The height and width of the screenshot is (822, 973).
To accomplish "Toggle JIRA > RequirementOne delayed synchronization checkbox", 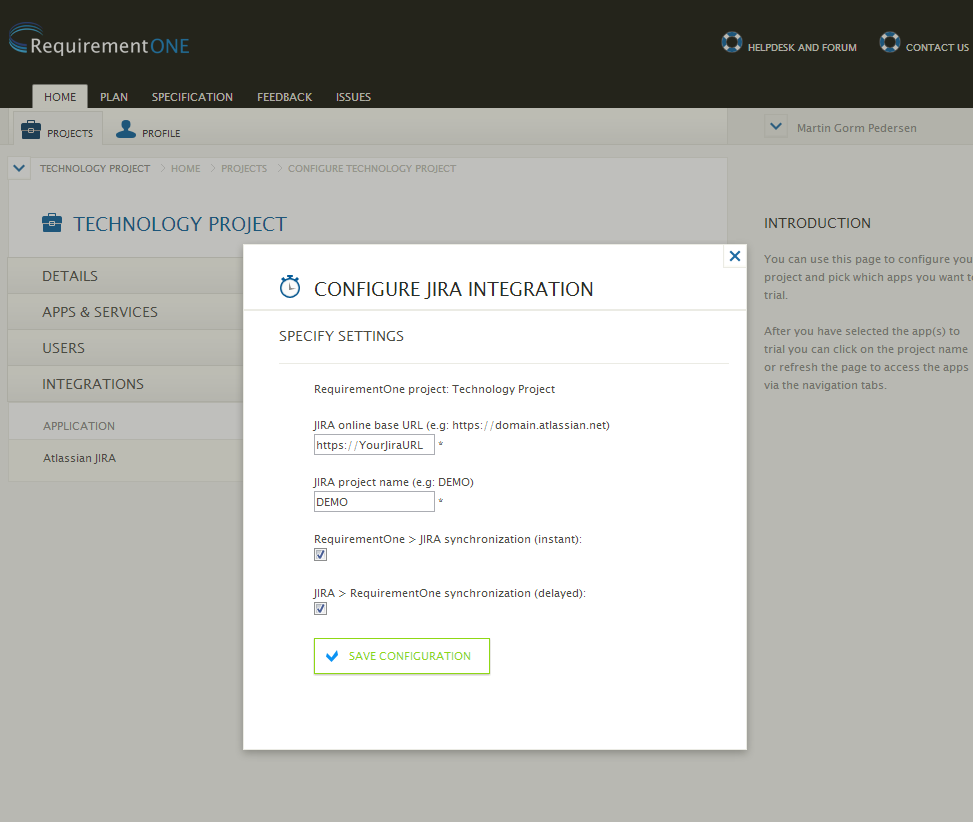I will (320, 609).
